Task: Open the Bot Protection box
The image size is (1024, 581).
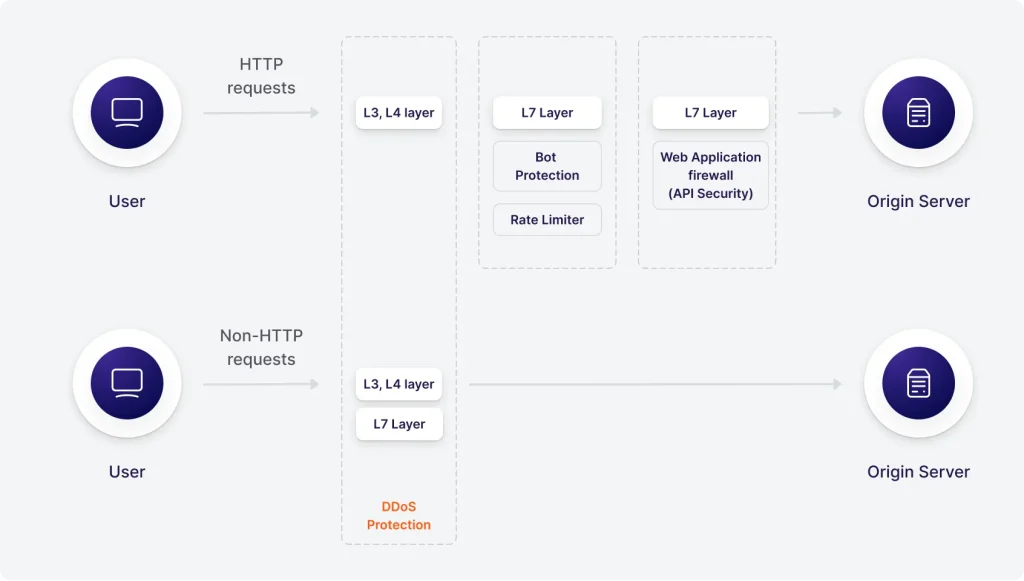Action: pyautogui.click(x=547, y=166)
